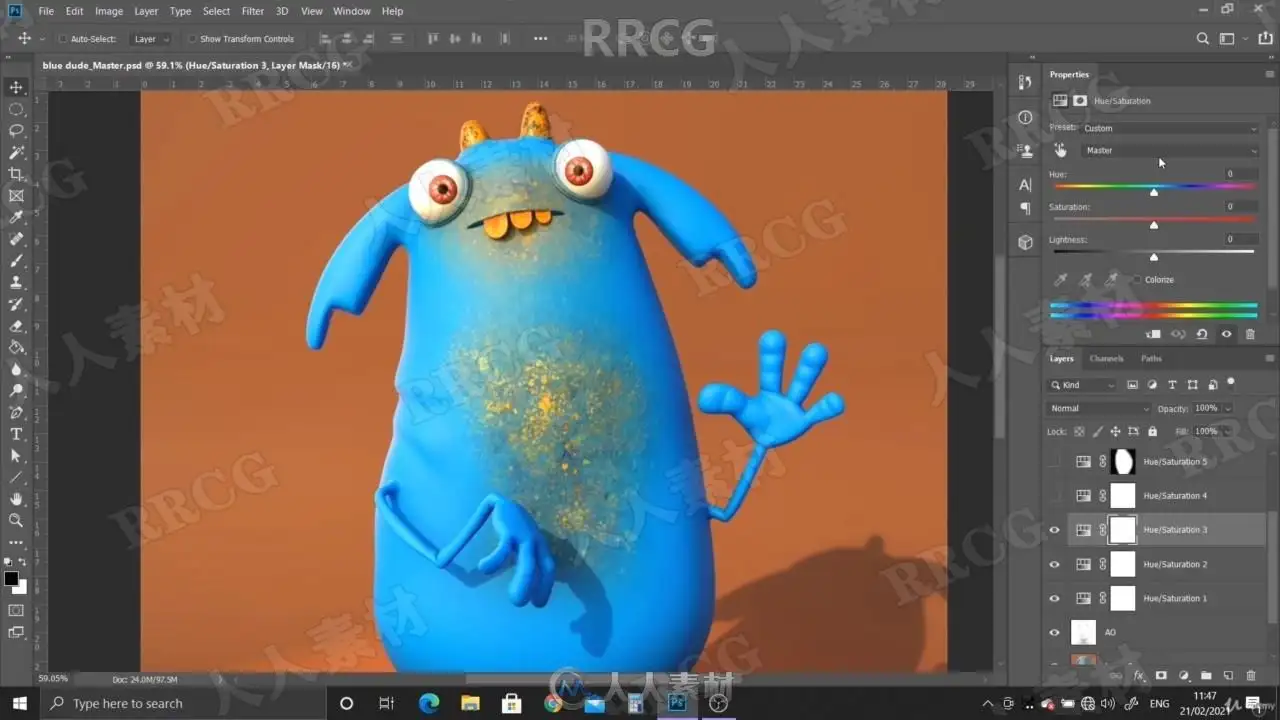Select the Pen tool

pos(16,412)
